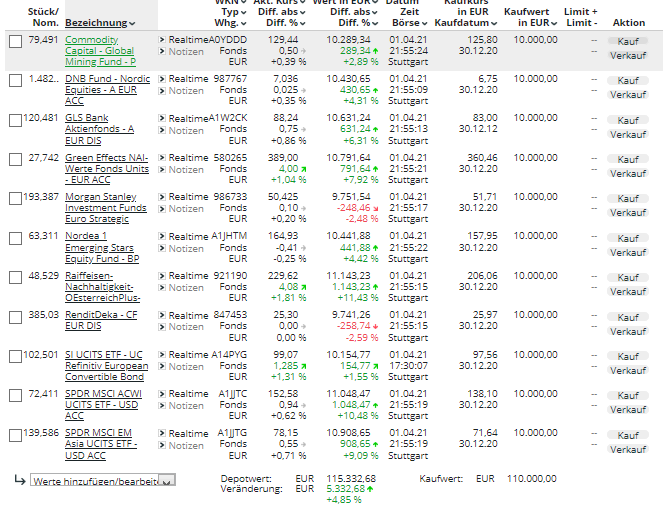Tick the checkbox for DNB Fund Nordic Equities

point(16,81)
